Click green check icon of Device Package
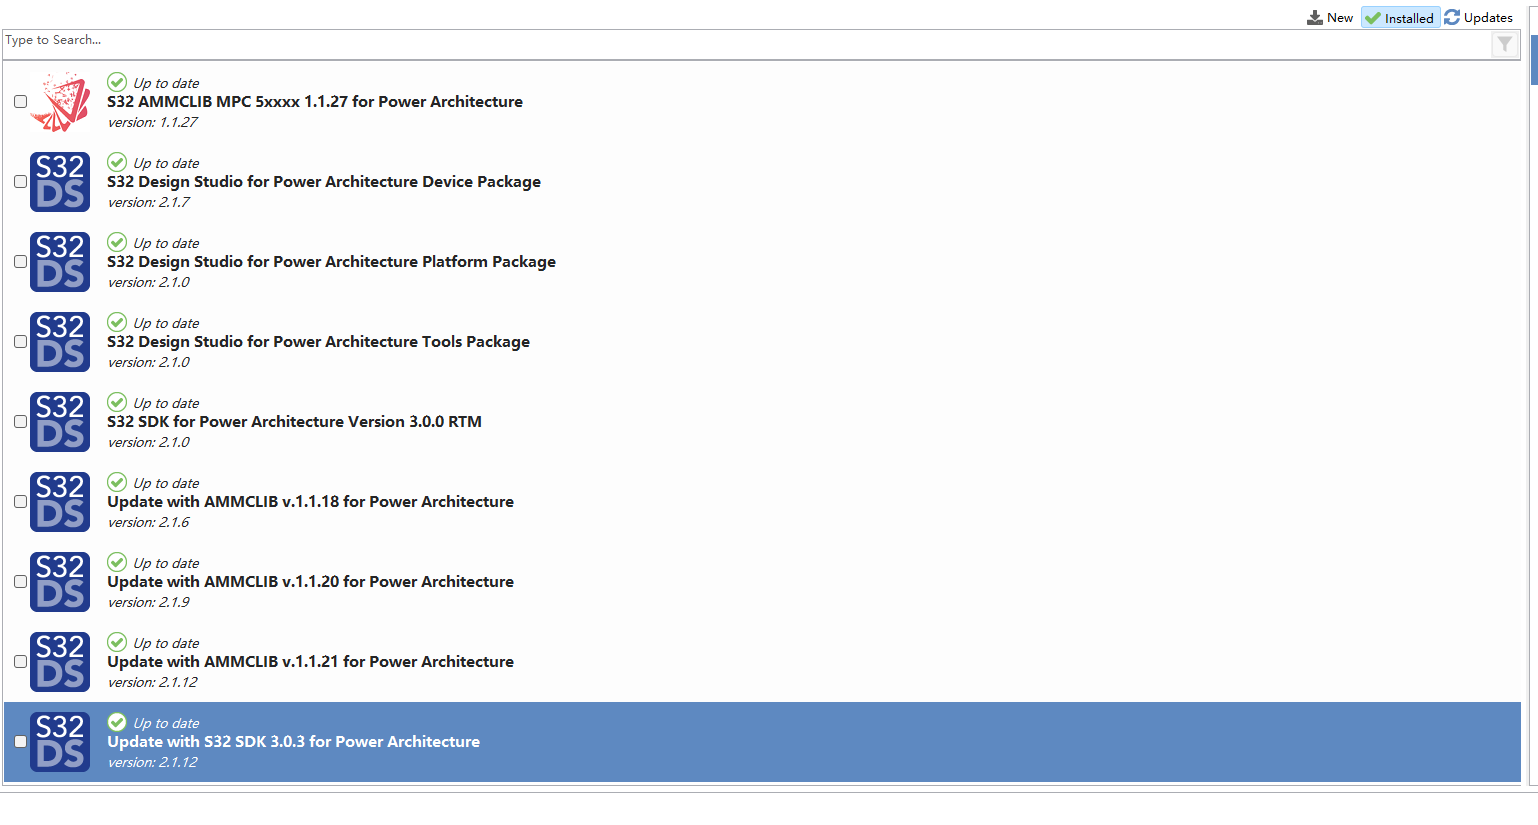This screenshot has width=1538, height=825. pyautogui.click(x=117, y=162)
